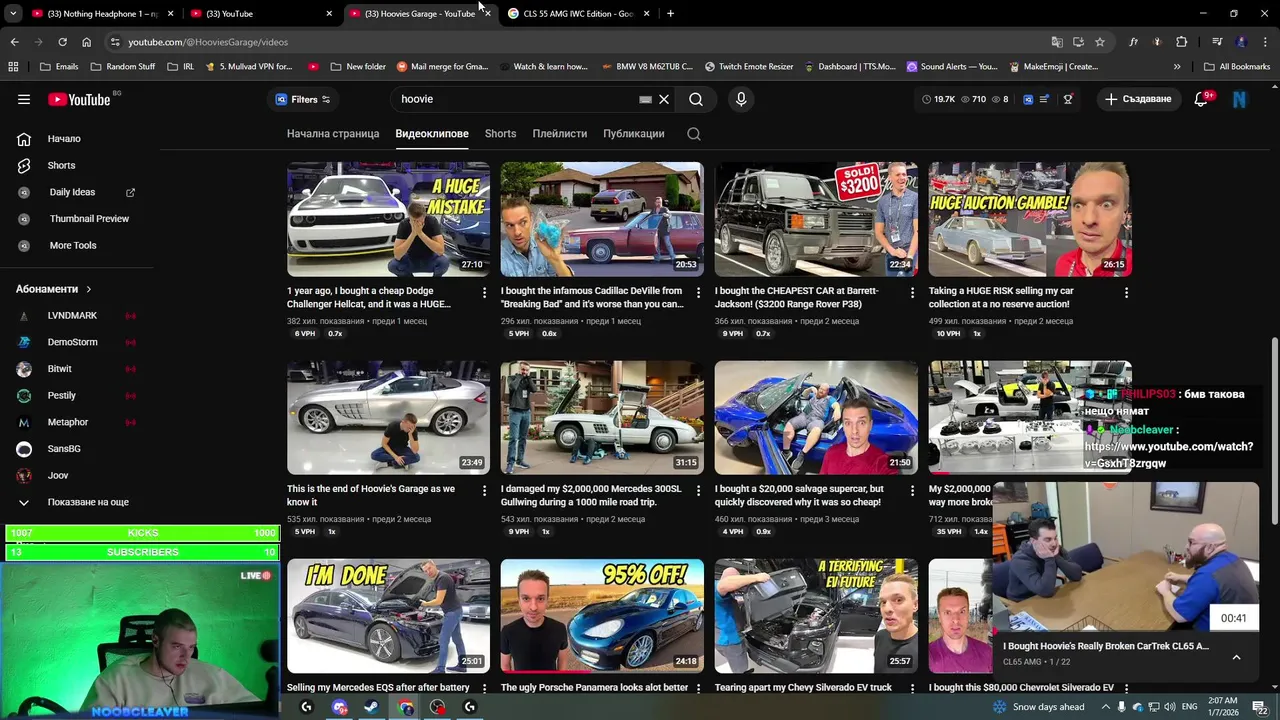Switch to the Shorts channel tab
The width and height of the screenshot is (1280, 720).
click(x=500, y=133)
